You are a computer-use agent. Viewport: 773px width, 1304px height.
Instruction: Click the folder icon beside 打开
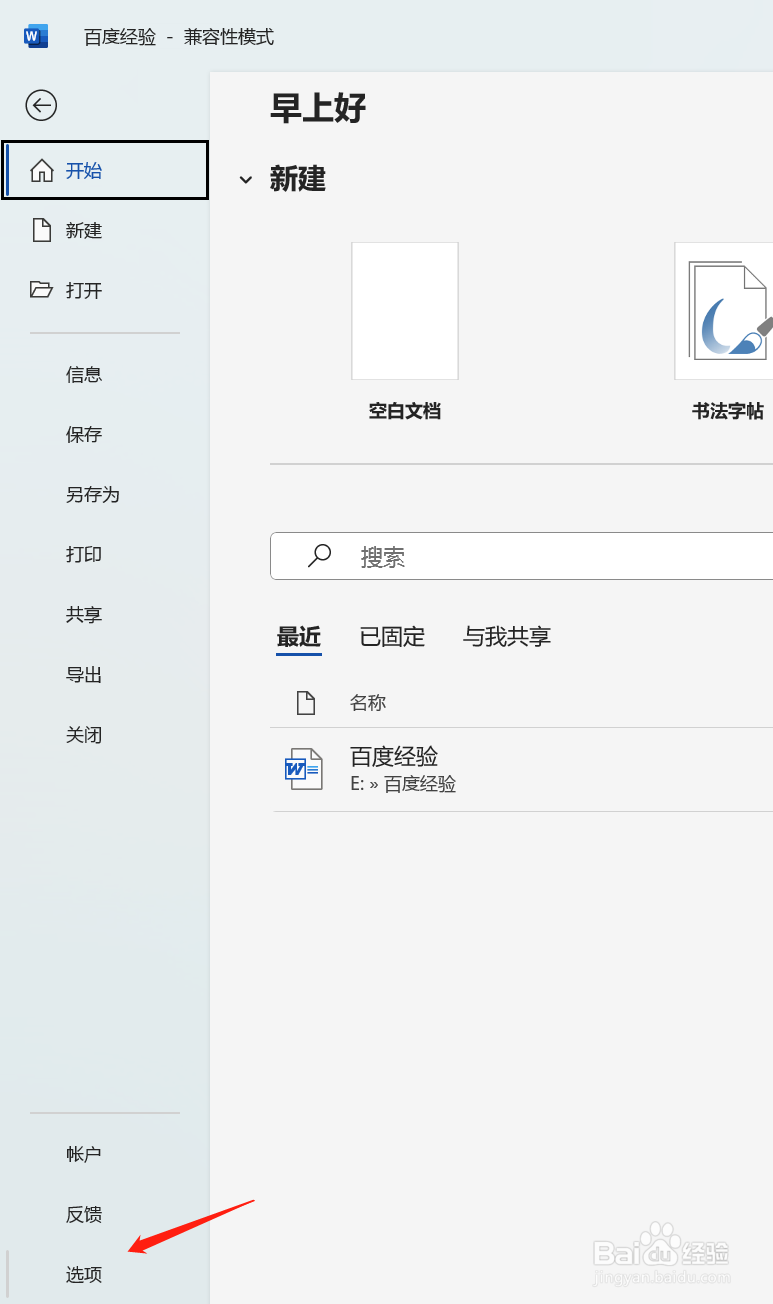click(41, 290)
